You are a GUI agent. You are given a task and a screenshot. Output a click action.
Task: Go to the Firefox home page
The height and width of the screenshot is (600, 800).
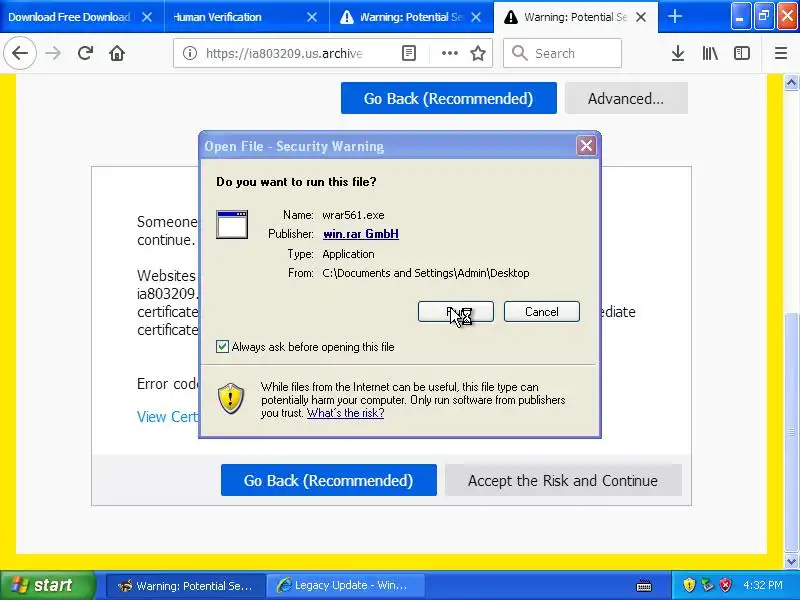tap(117, 53)
